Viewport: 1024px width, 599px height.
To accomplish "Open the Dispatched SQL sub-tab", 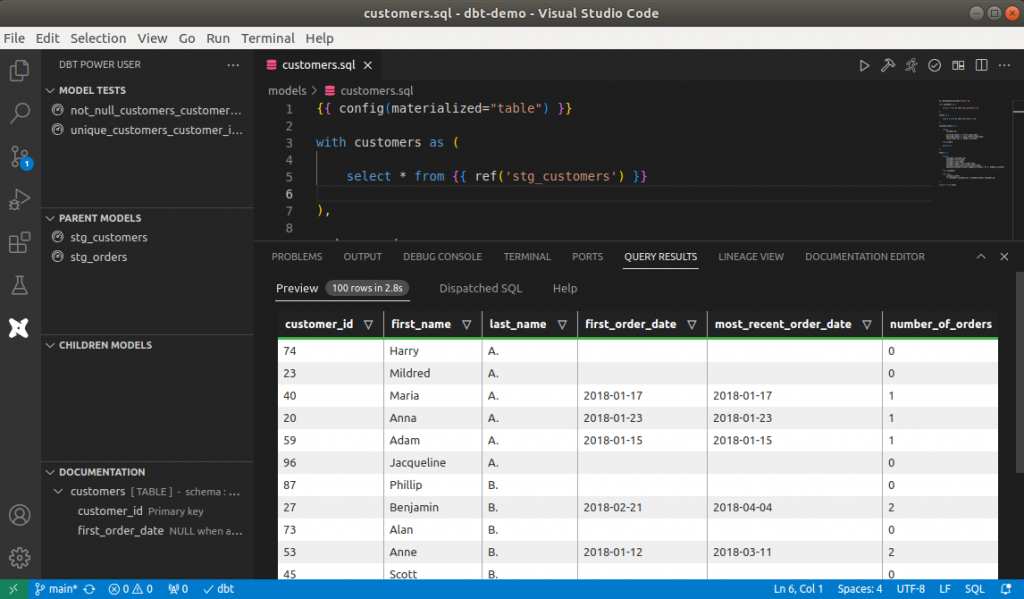I will click(x=481, y=289).
